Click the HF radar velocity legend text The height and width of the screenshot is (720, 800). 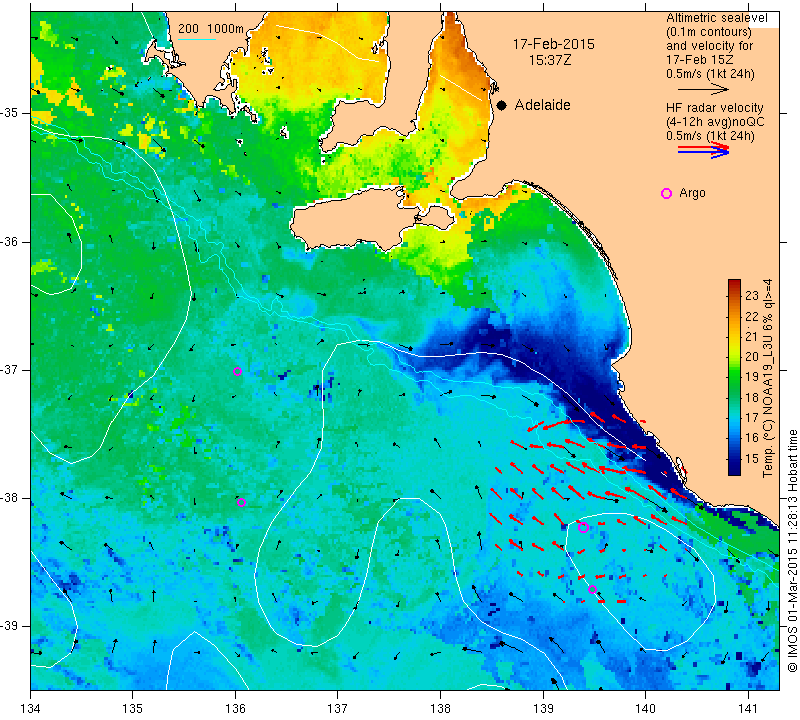coord(714,108)
